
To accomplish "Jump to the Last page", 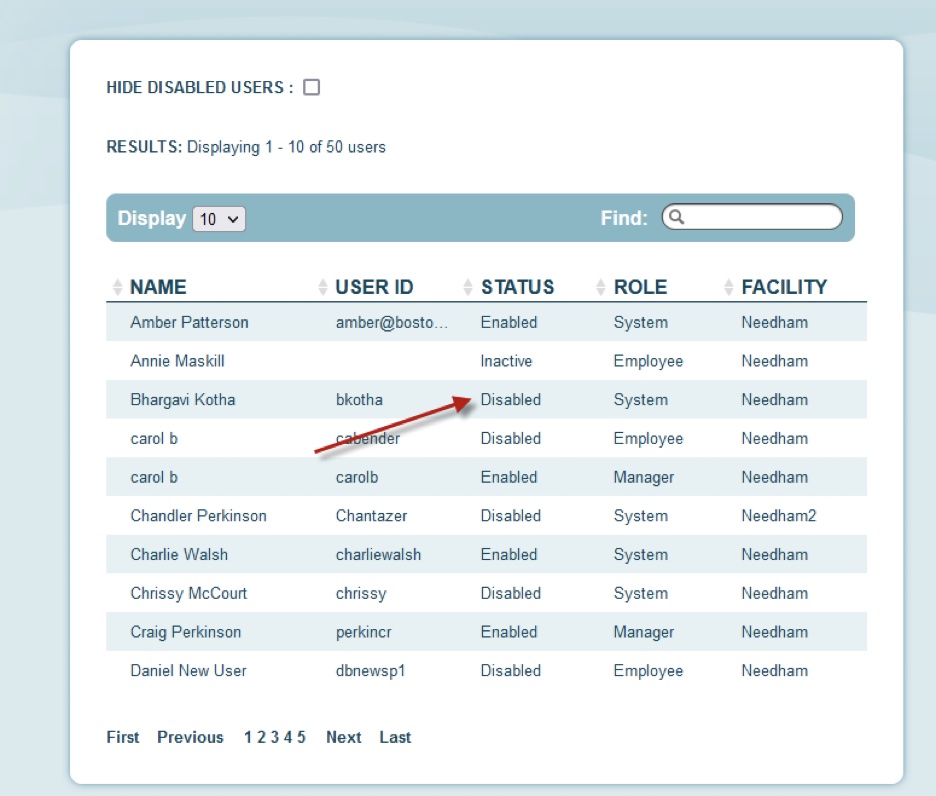I will (395, 737).
